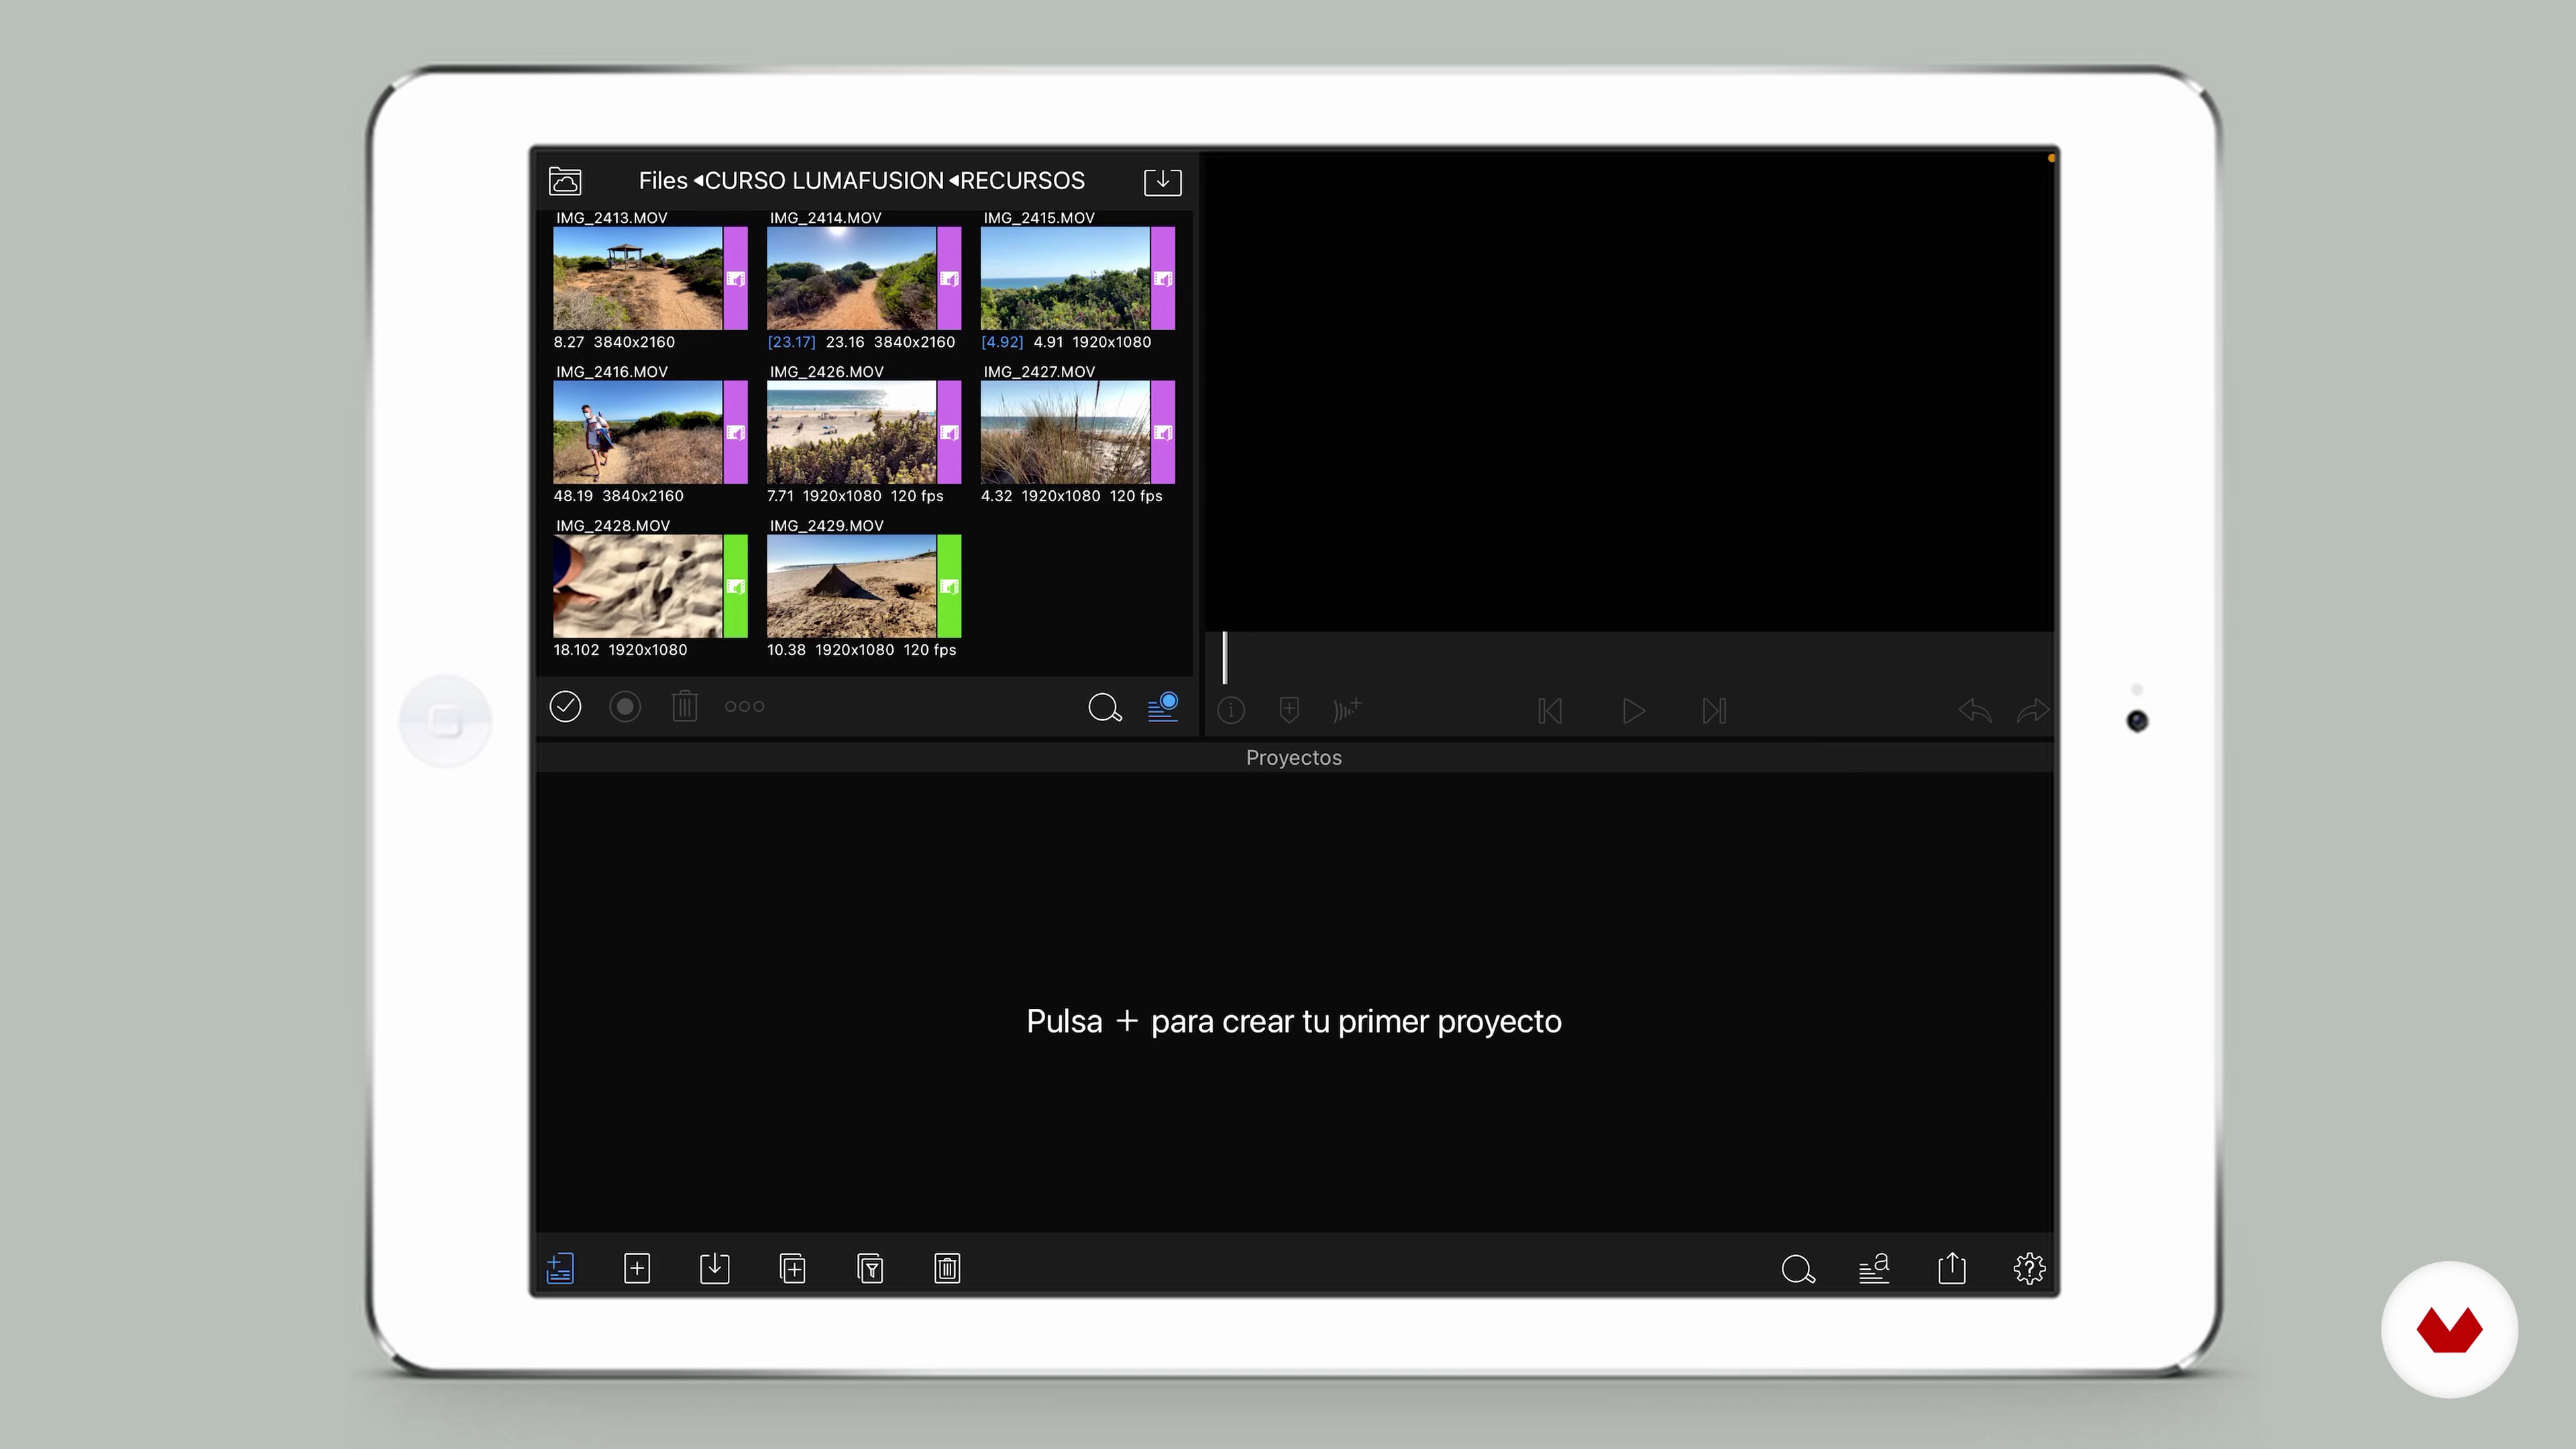Viewport: 2576px width, 1449px height.
Task: Select the IMG_2416.MOV clip thumbnail
Action: 638,432
